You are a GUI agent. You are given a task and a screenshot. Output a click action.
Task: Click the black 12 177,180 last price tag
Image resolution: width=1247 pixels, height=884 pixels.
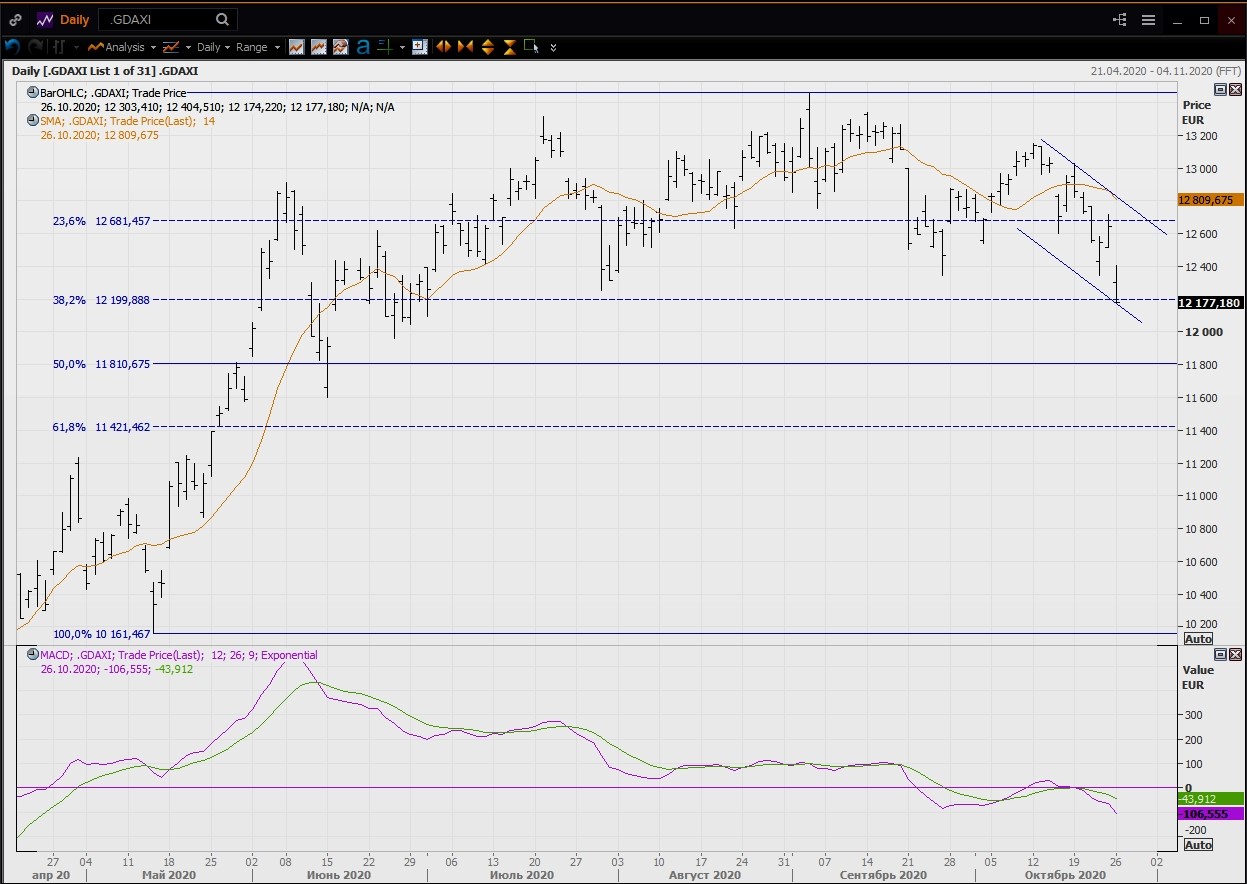coord(1211,303)
